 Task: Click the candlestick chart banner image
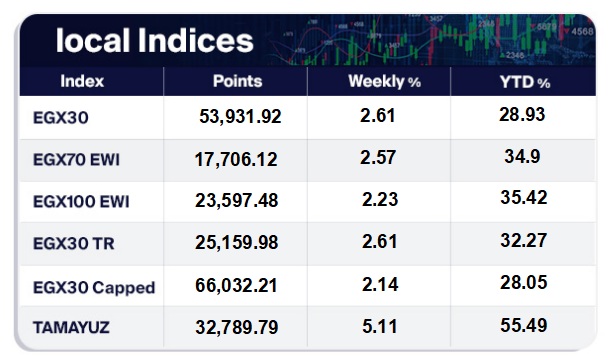[x=430, y=39]
